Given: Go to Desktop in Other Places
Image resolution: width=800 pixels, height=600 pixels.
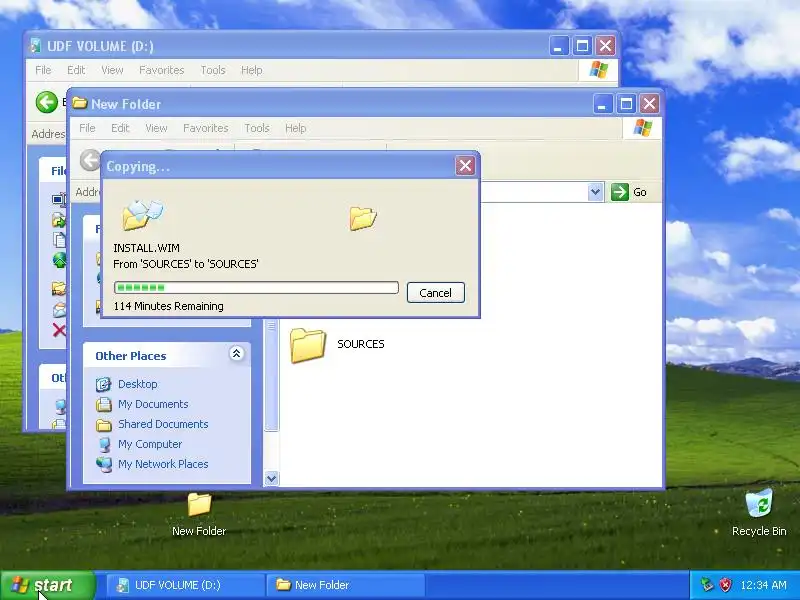Looking at the screenshot, I should pyautogui.click(x=138, y=384).
